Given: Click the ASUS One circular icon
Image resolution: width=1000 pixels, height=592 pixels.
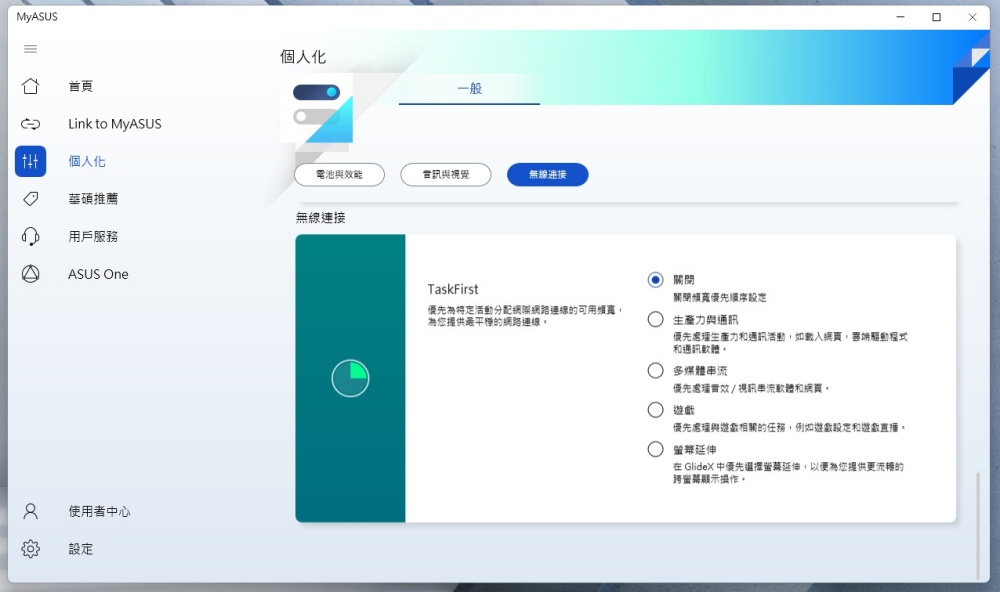Looking at the screenshot, I should (x=30, y=274).
